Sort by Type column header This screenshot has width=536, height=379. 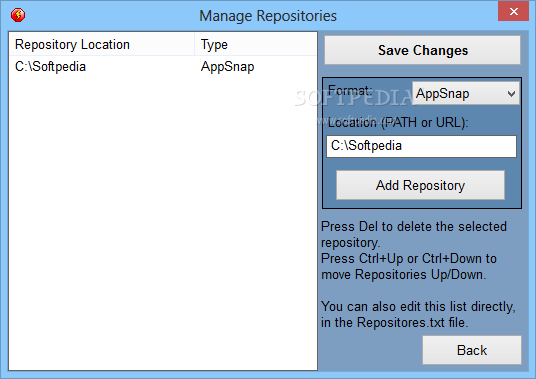pyautogui.click(x=256, y=44)
